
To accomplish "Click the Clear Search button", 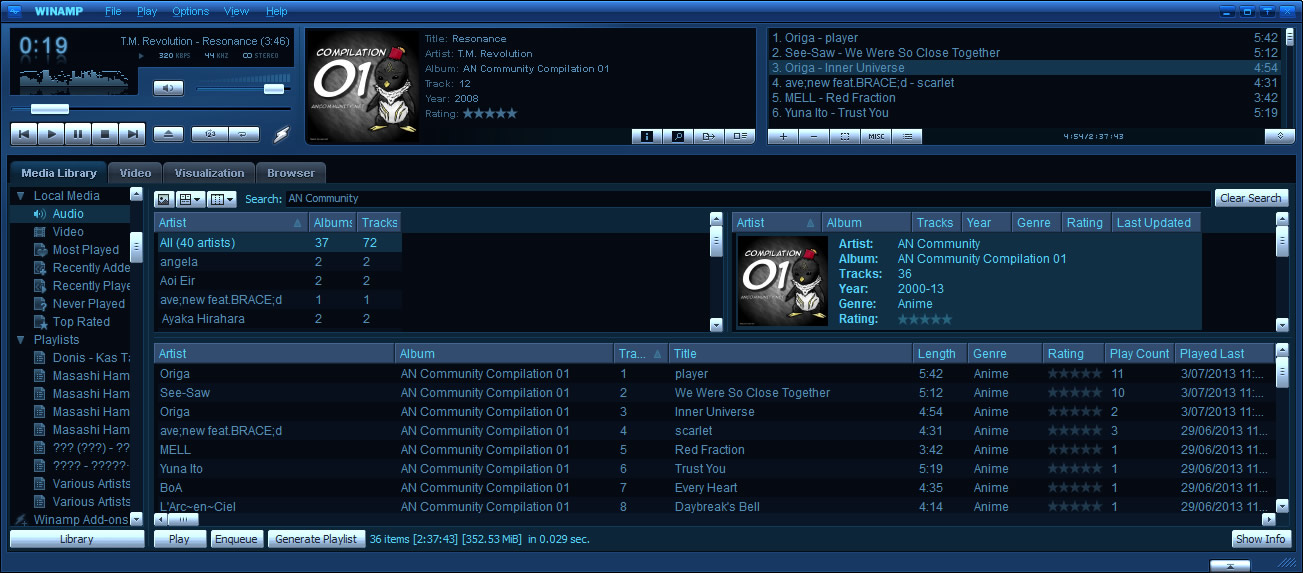I will [x=1250, y=198].
